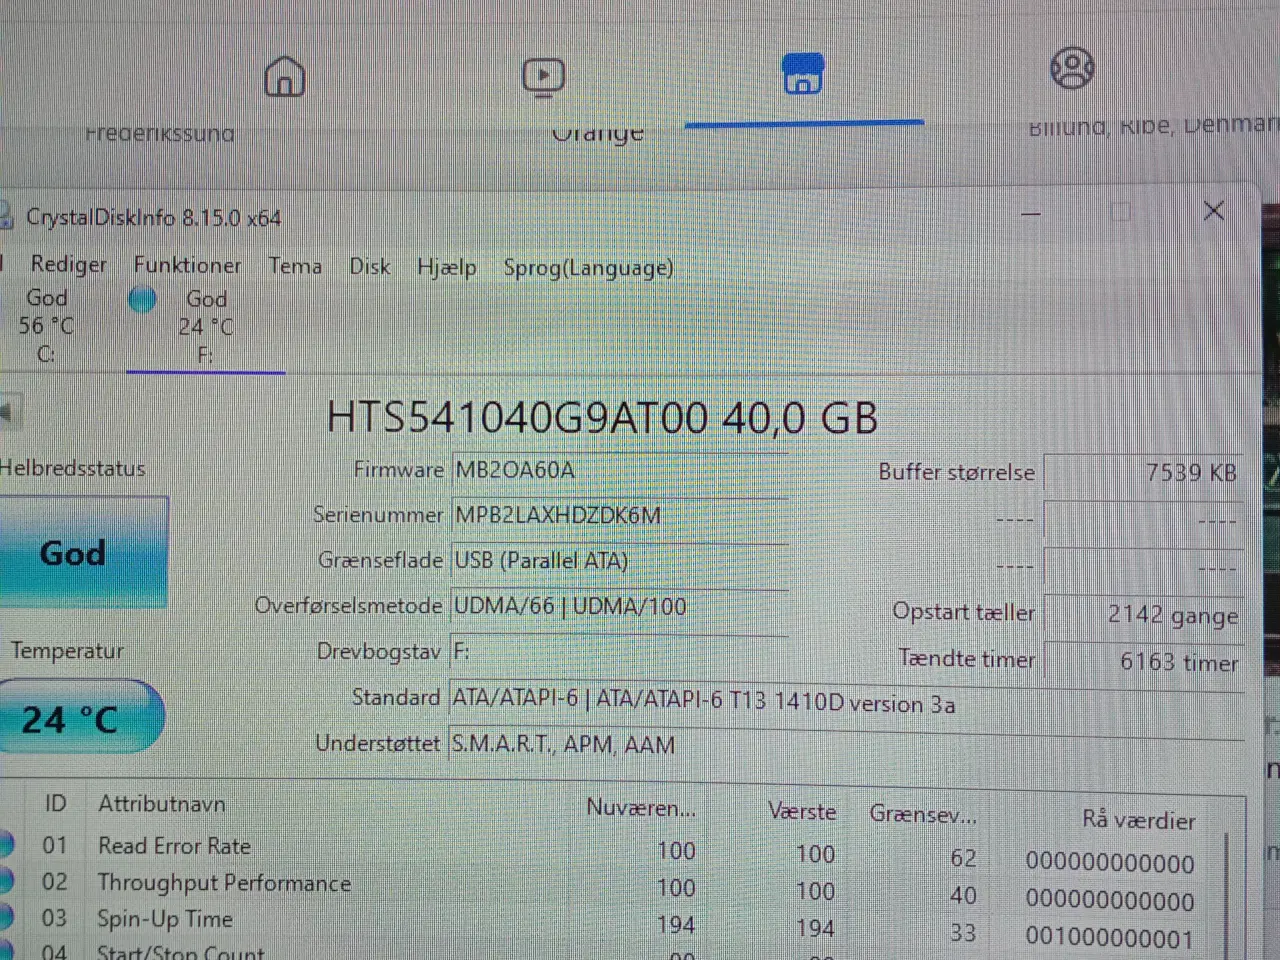Open the Hjælp menu

(x=446, y=267)
